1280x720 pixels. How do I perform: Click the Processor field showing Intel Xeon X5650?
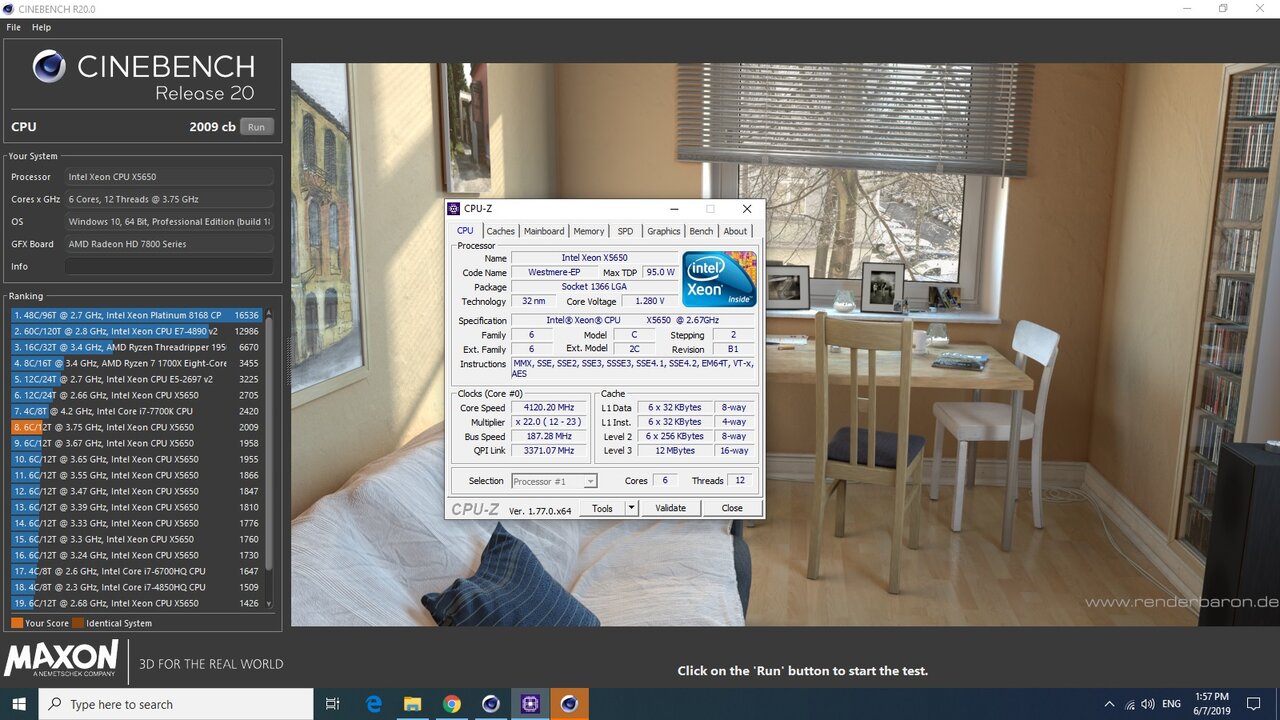[x=169, y=177]
